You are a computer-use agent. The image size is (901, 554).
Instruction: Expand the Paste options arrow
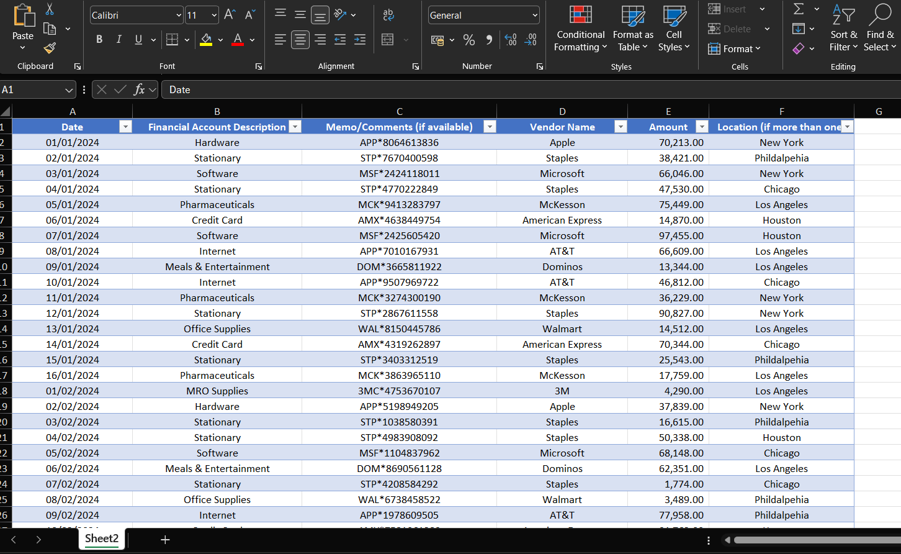(x=23, y=48)
